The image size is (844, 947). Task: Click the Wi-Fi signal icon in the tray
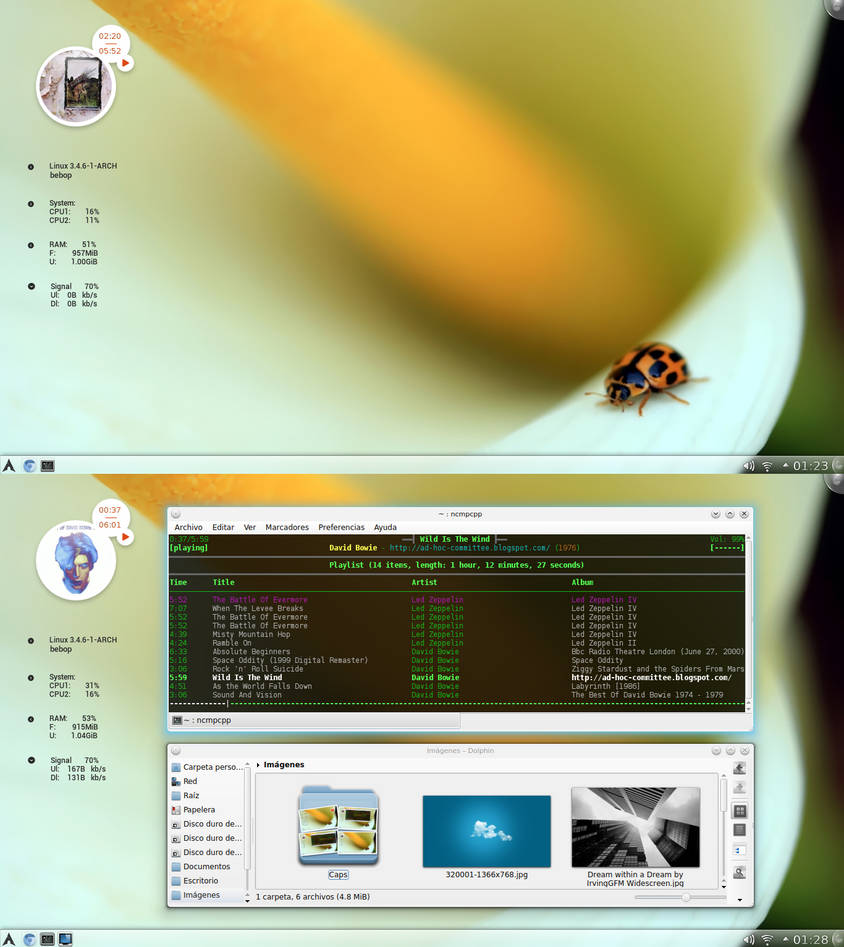coord(767,939)
